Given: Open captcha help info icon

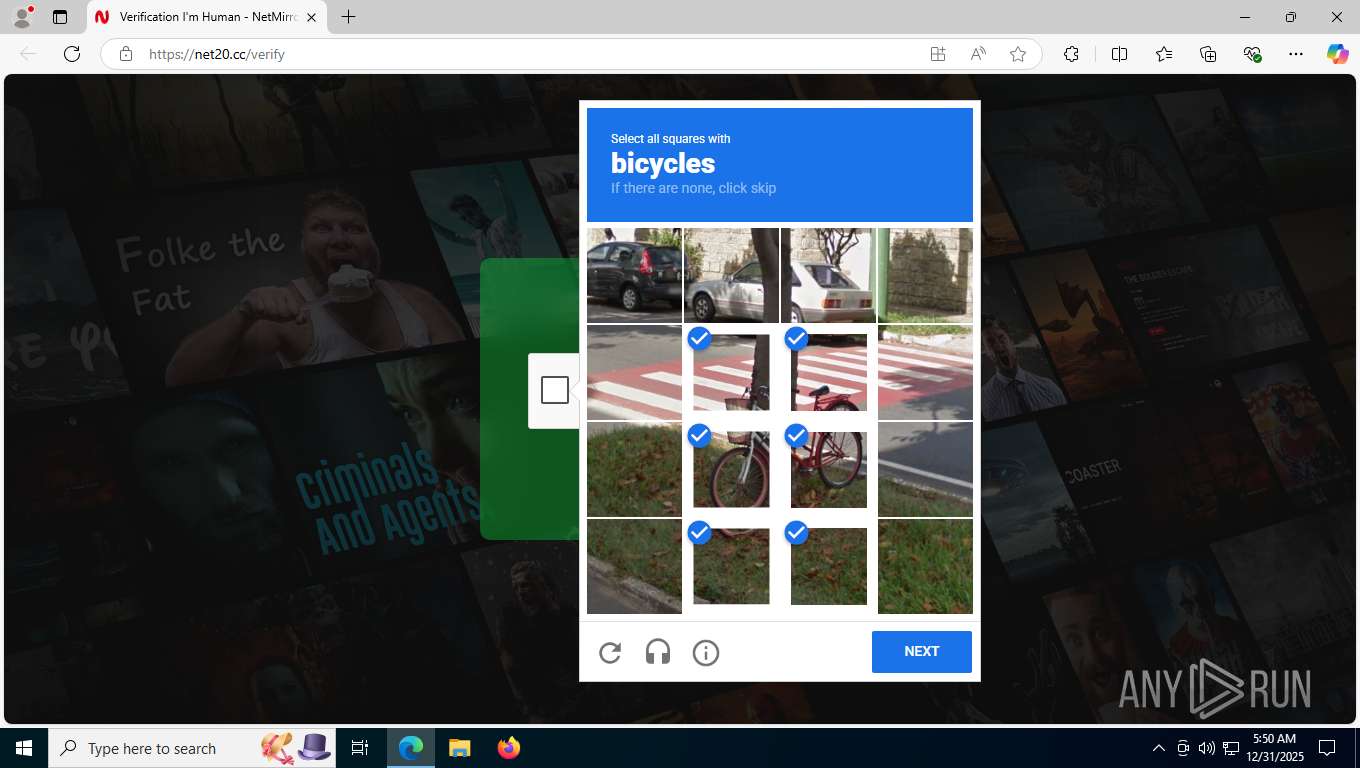Looking at the screenshot, I should pos(706,653).
